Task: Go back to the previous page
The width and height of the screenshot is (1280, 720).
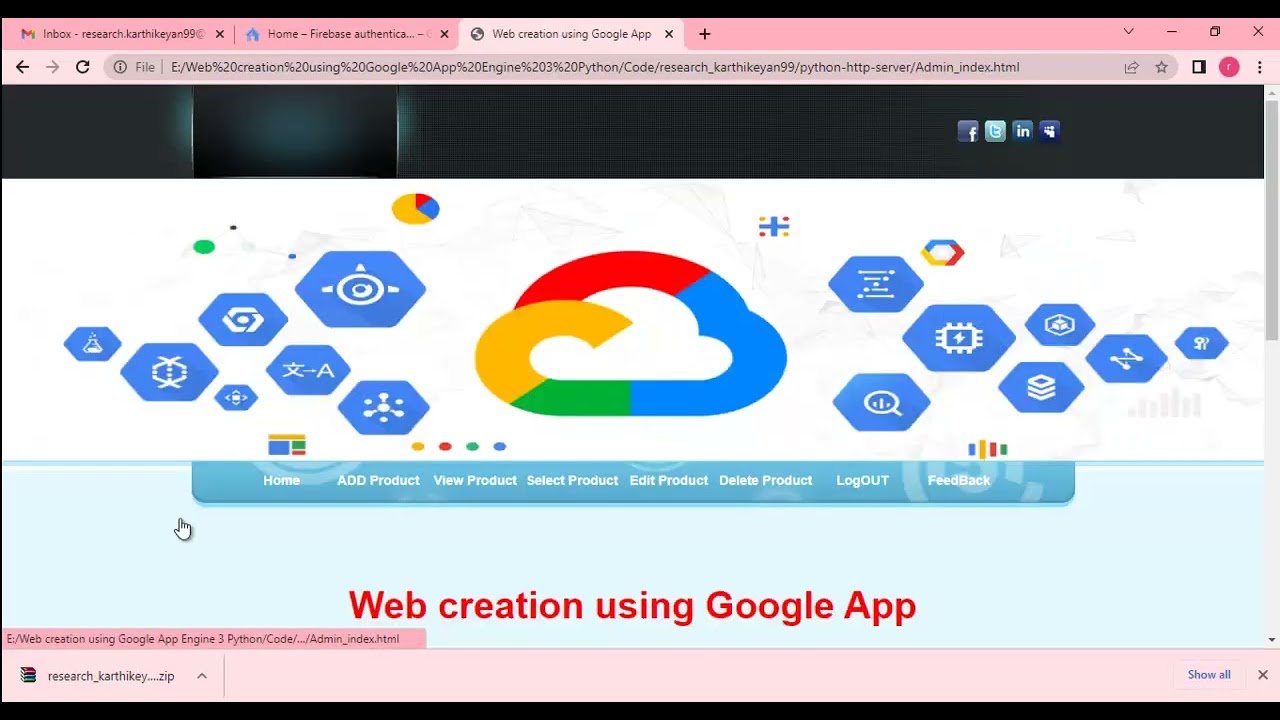Action: 22,67
